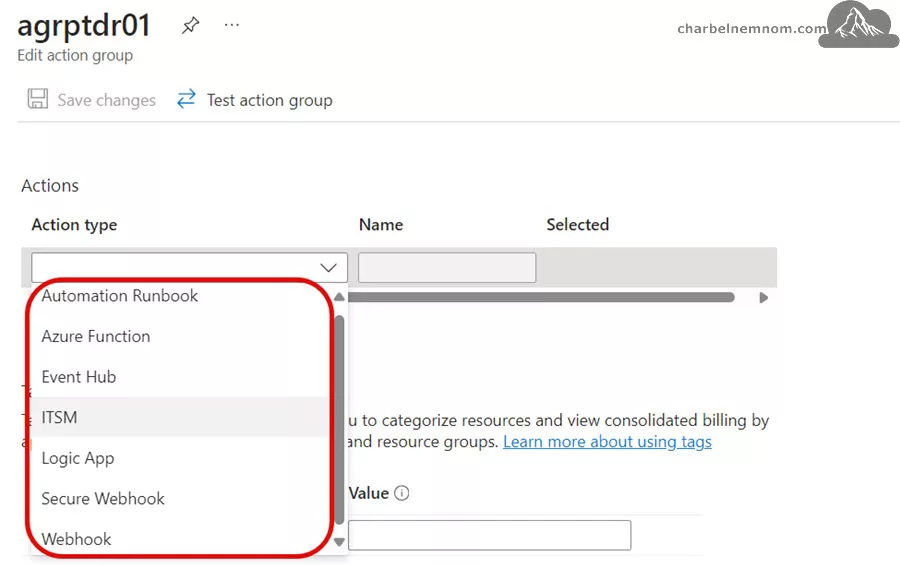Select Webhook action type
The image size is (900, 565).
(179, 539)
